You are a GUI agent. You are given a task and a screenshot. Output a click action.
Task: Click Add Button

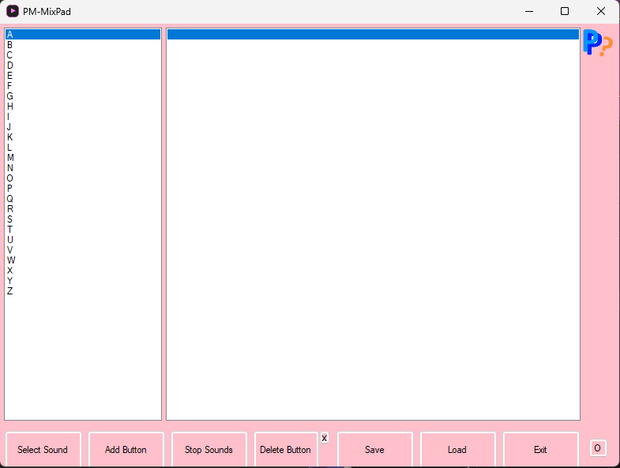pos(126,449)
